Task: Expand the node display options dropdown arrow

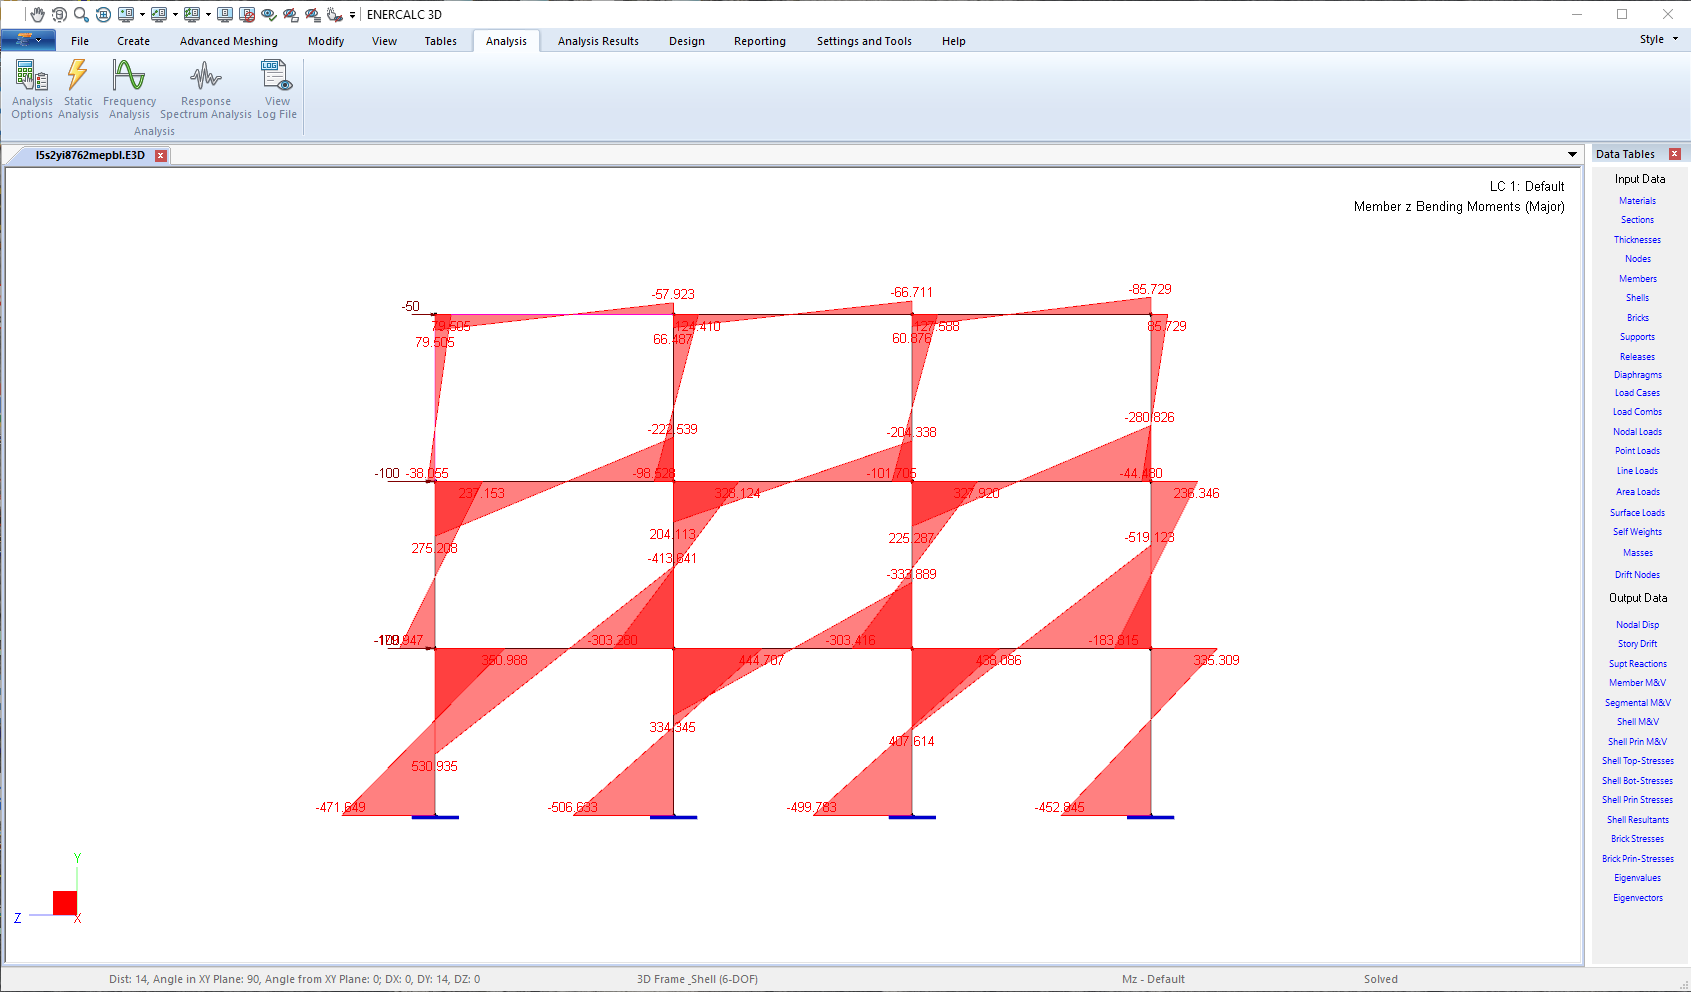Action: click(142, 15)
